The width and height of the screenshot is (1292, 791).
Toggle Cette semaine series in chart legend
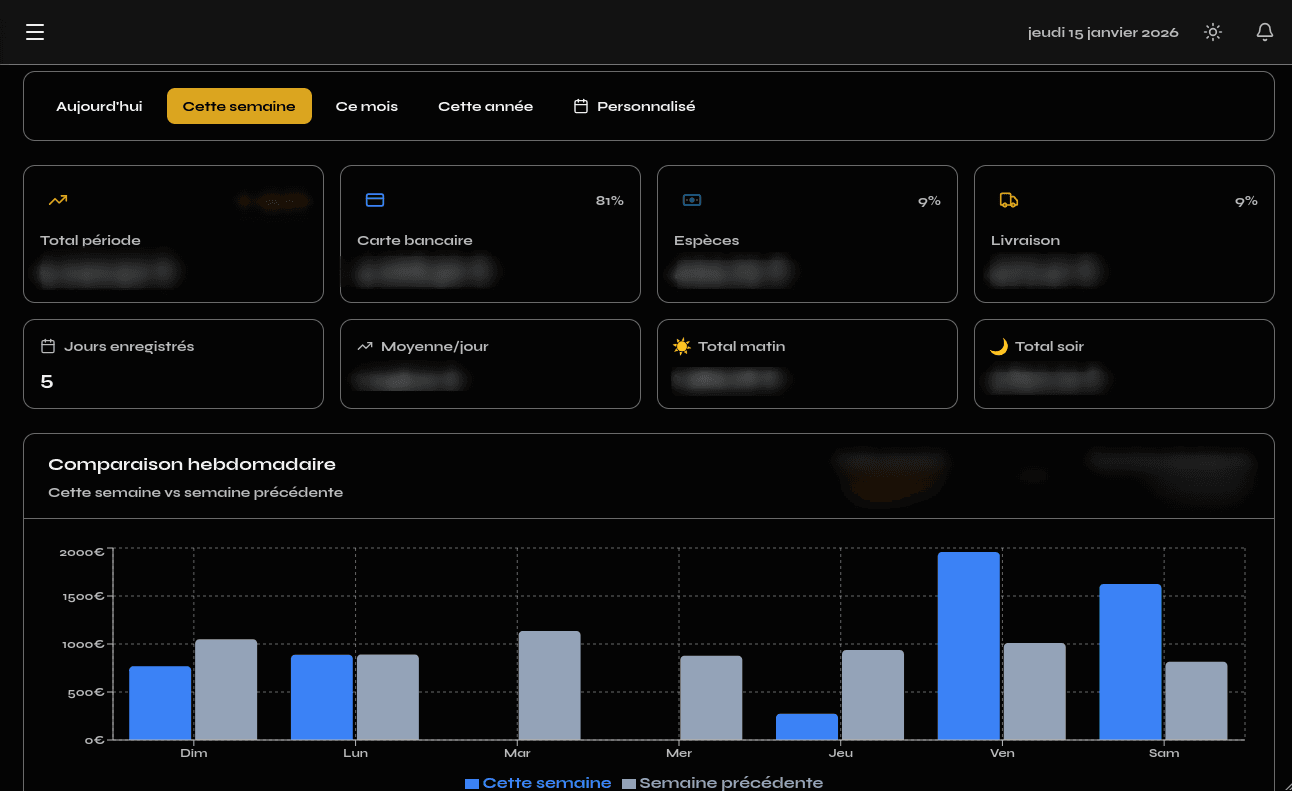tap(538, 783)
